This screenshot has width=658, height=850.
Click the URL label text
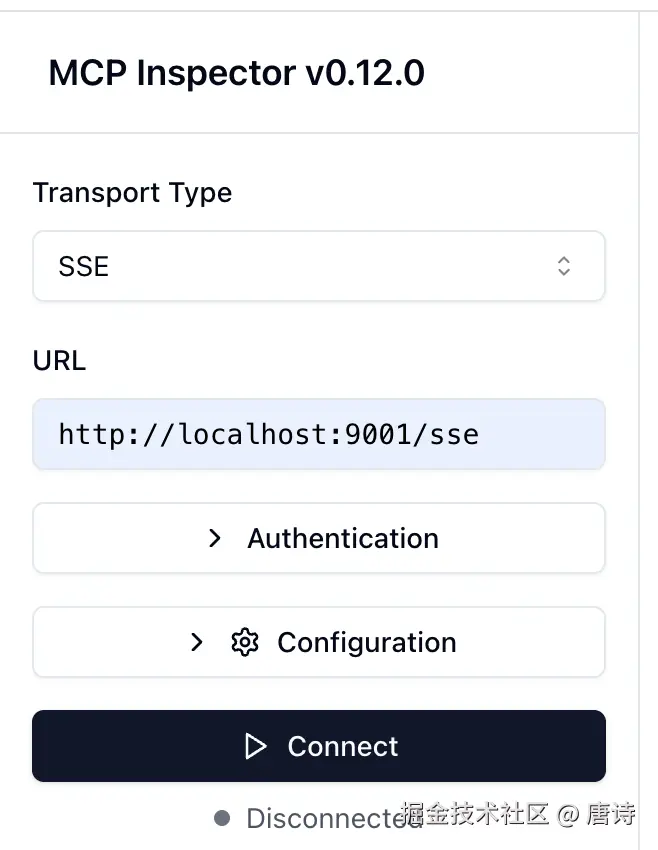[60, 360]
